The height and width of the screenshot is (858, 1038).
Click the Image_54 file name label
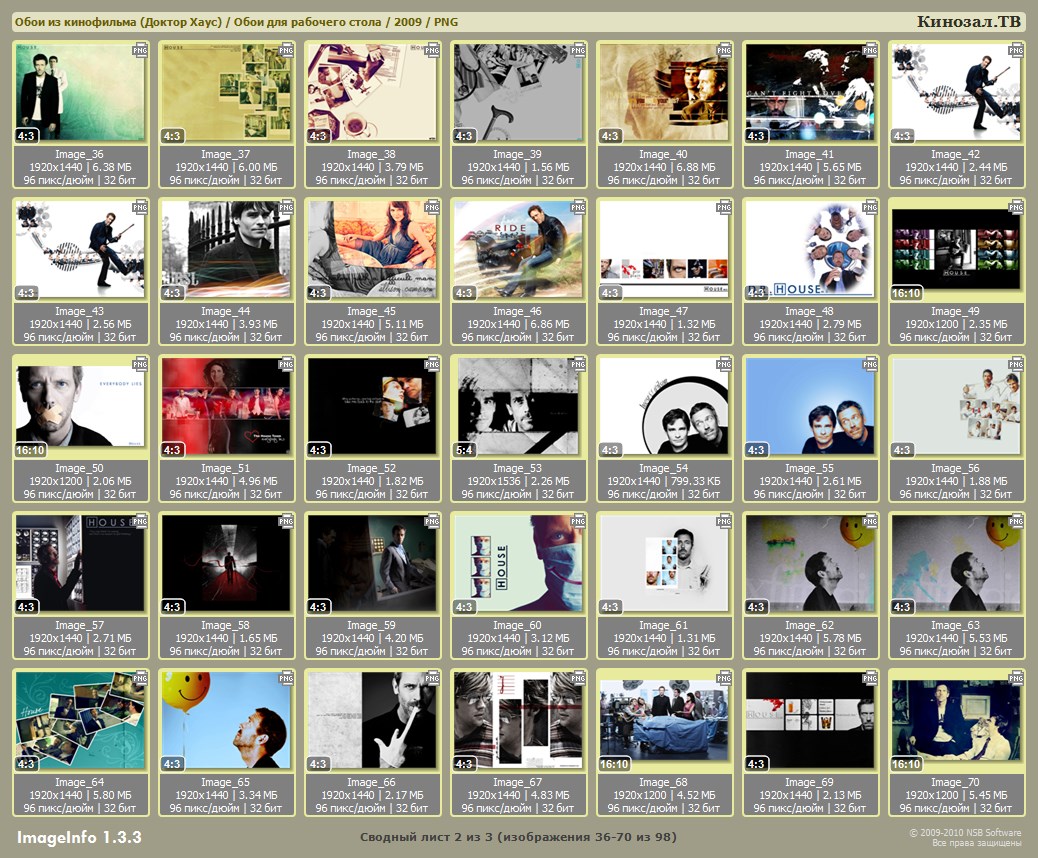pos(664,468)
